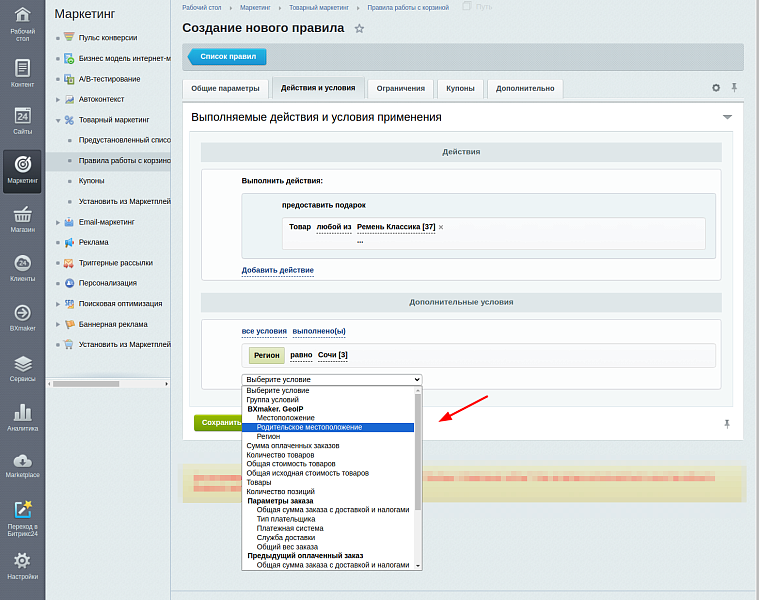Collapse the Выполняемые действия section arrow
This screenshot has width=759, height=600.
tap(727, 117)
